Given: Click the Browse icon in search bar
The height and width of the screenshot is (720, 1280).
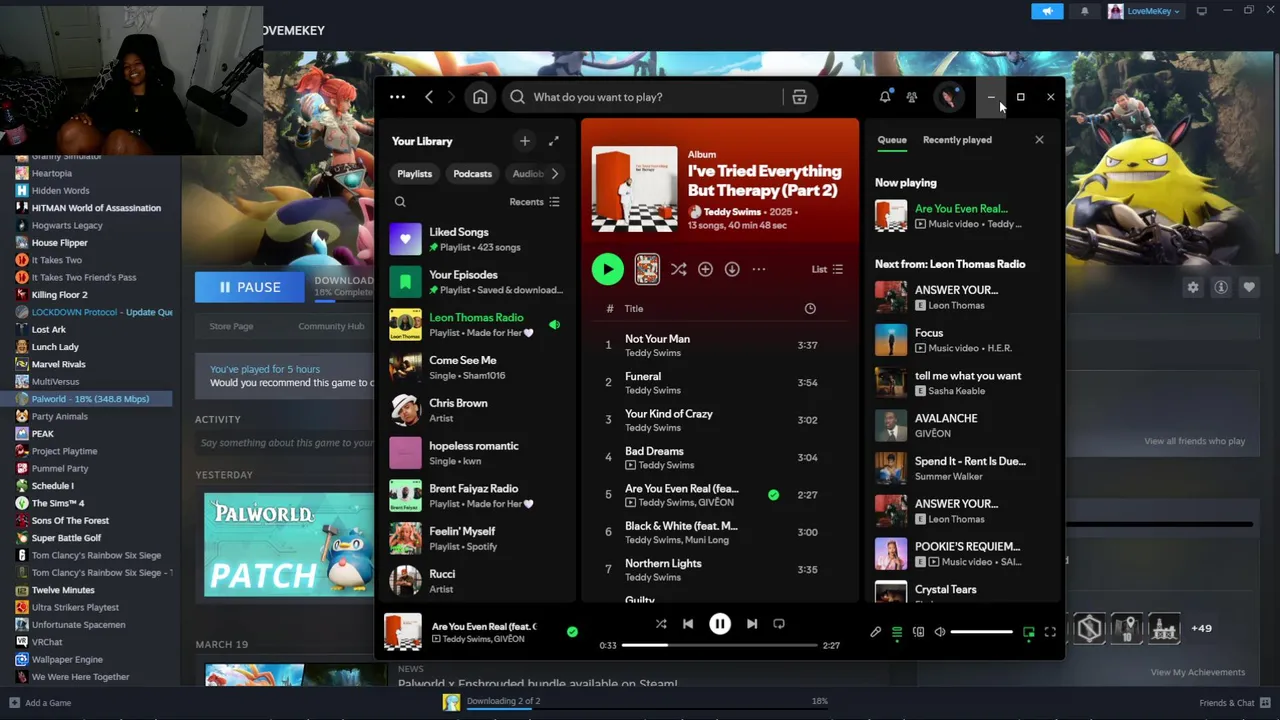Looking at the screenshot, I should pos(799,97).
